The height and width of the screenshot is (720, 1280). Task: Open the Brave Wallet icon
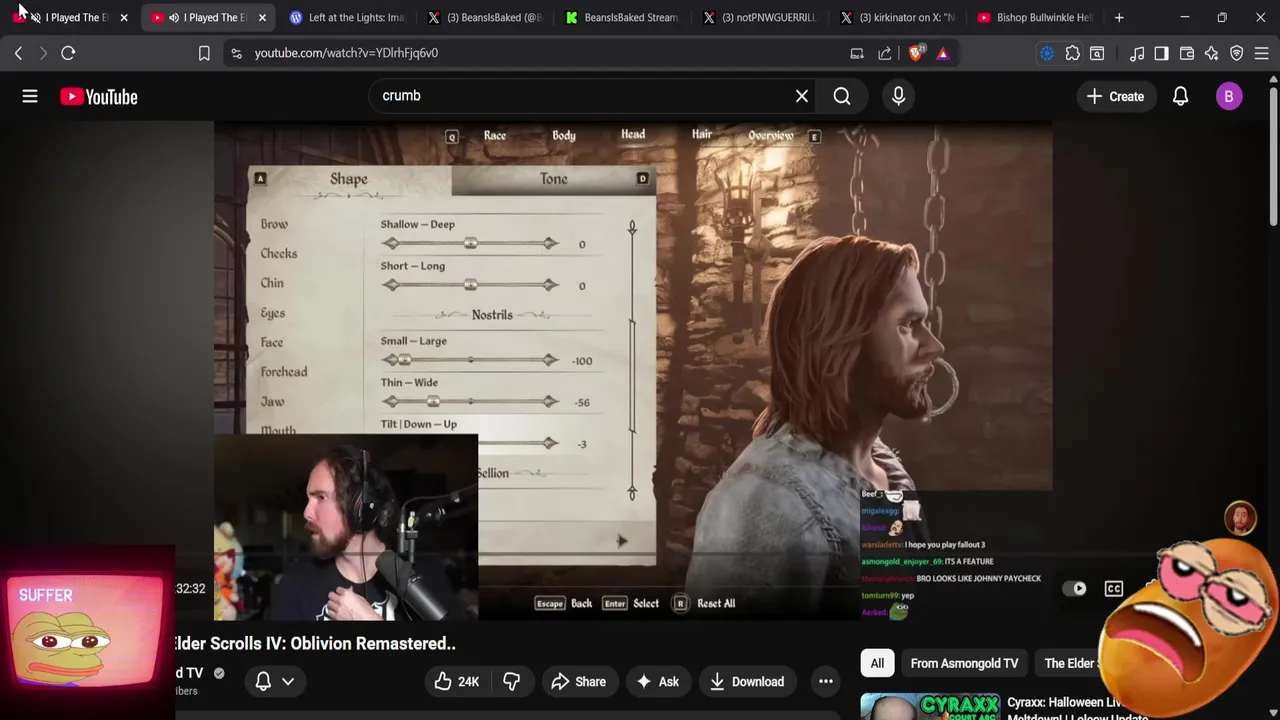pos(1187,53)
